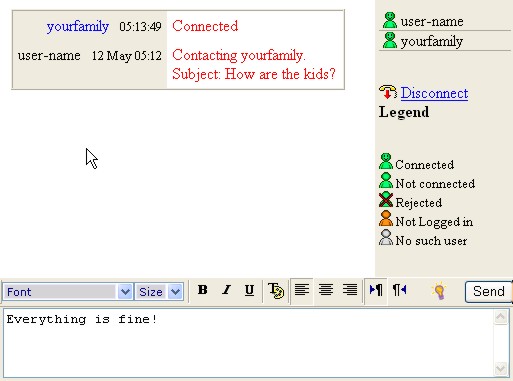
Task: Open the Font dropdown
Action: [x=68, y=292]
